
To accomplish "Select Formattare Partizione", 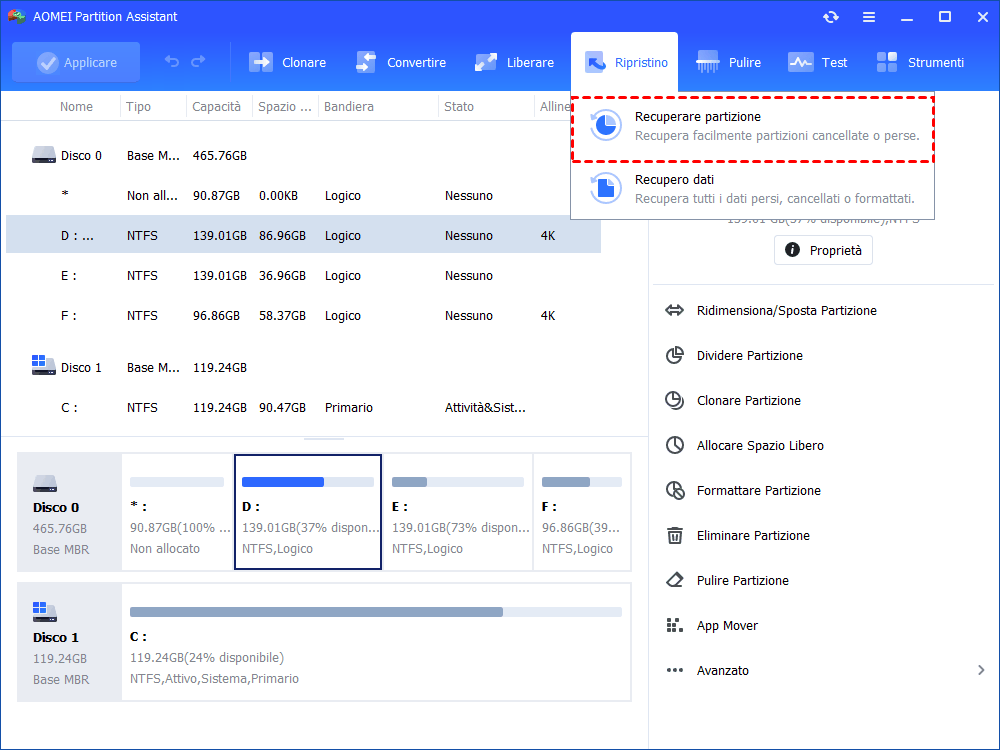I will click(x=758, y=490).
